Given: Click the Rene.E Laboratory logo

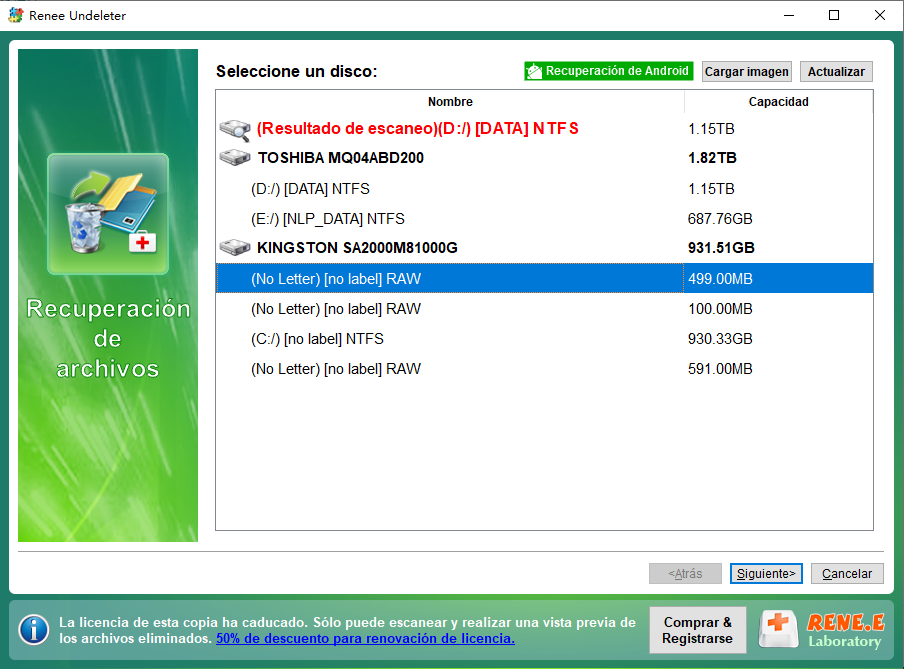Looking at the screenshot, I should [822, 630].
